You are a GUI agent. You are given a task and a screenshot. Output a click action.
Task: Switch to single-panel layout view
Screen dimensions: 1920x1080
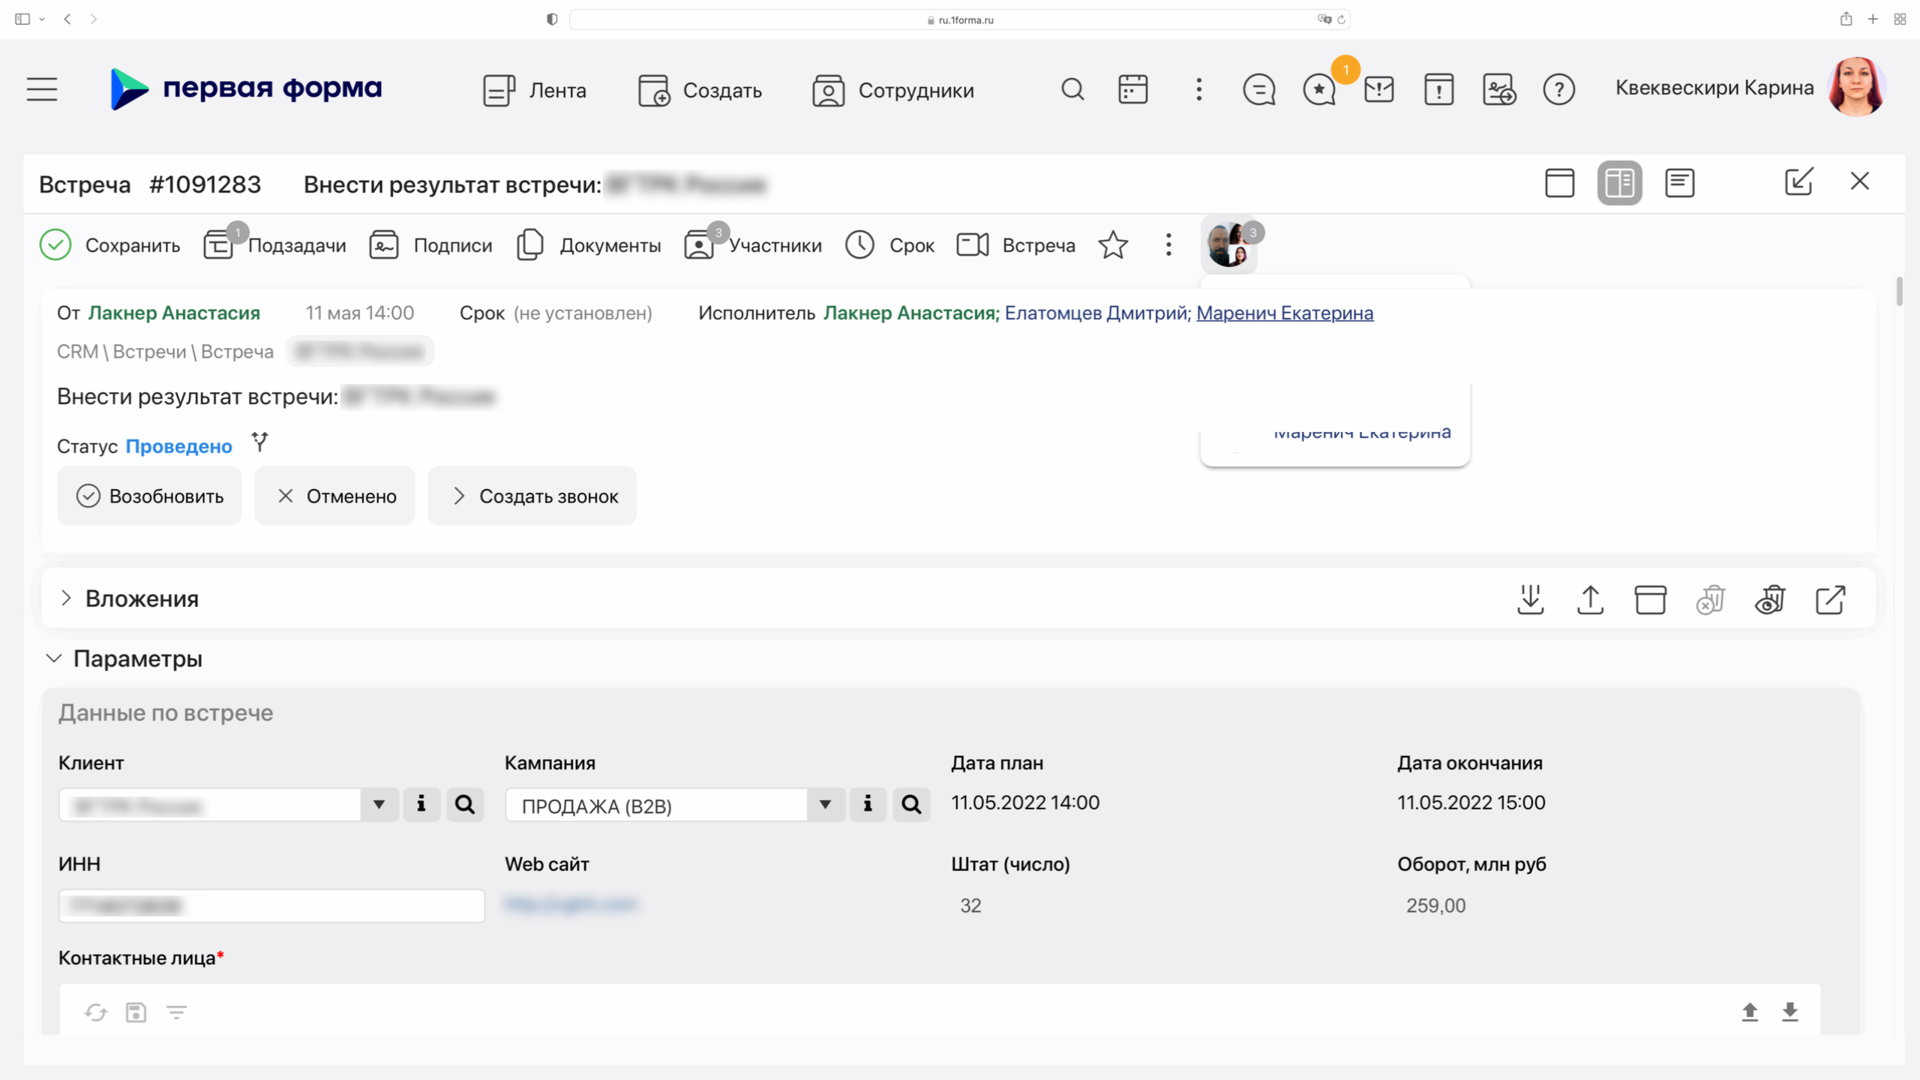click(x=1559, y=183)
